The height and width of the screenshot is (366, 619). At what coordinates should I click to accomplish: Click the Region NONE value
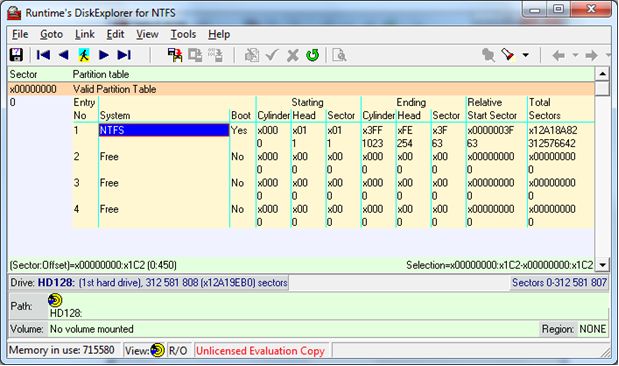[593, 329]
